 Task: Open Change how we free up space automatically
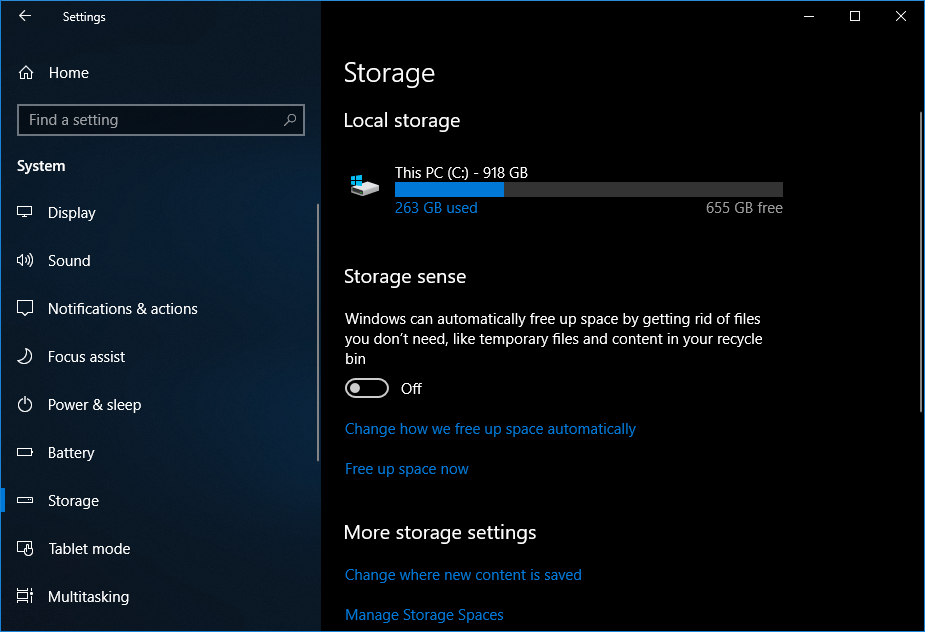(x=490, y=429)
